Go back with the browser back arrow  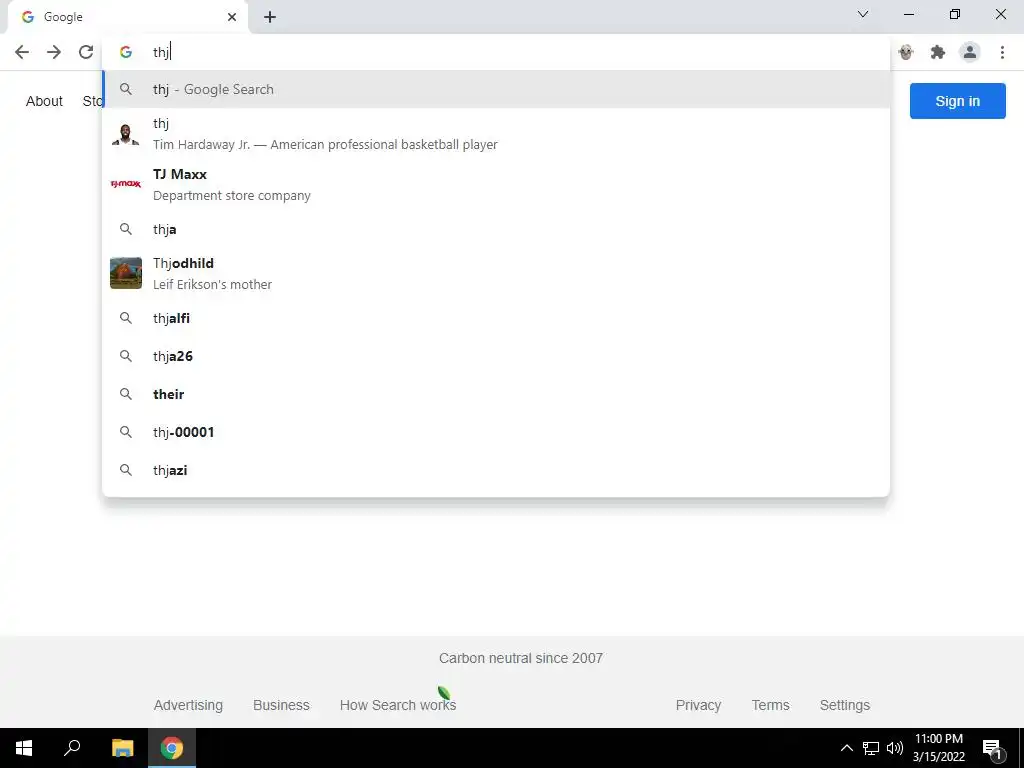pyautogui.click(x=22, y=52)
